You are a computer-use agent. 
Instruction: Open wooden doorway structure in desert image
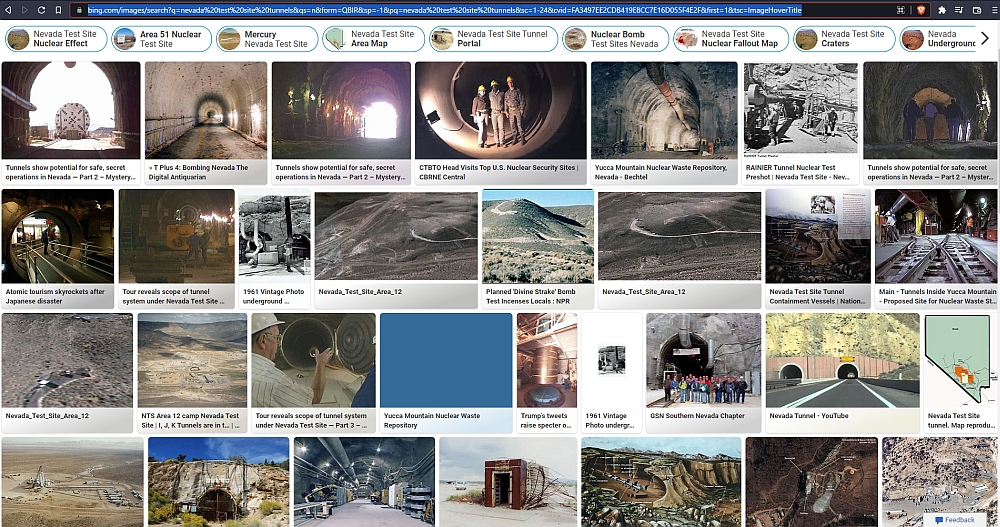[508, 482]
